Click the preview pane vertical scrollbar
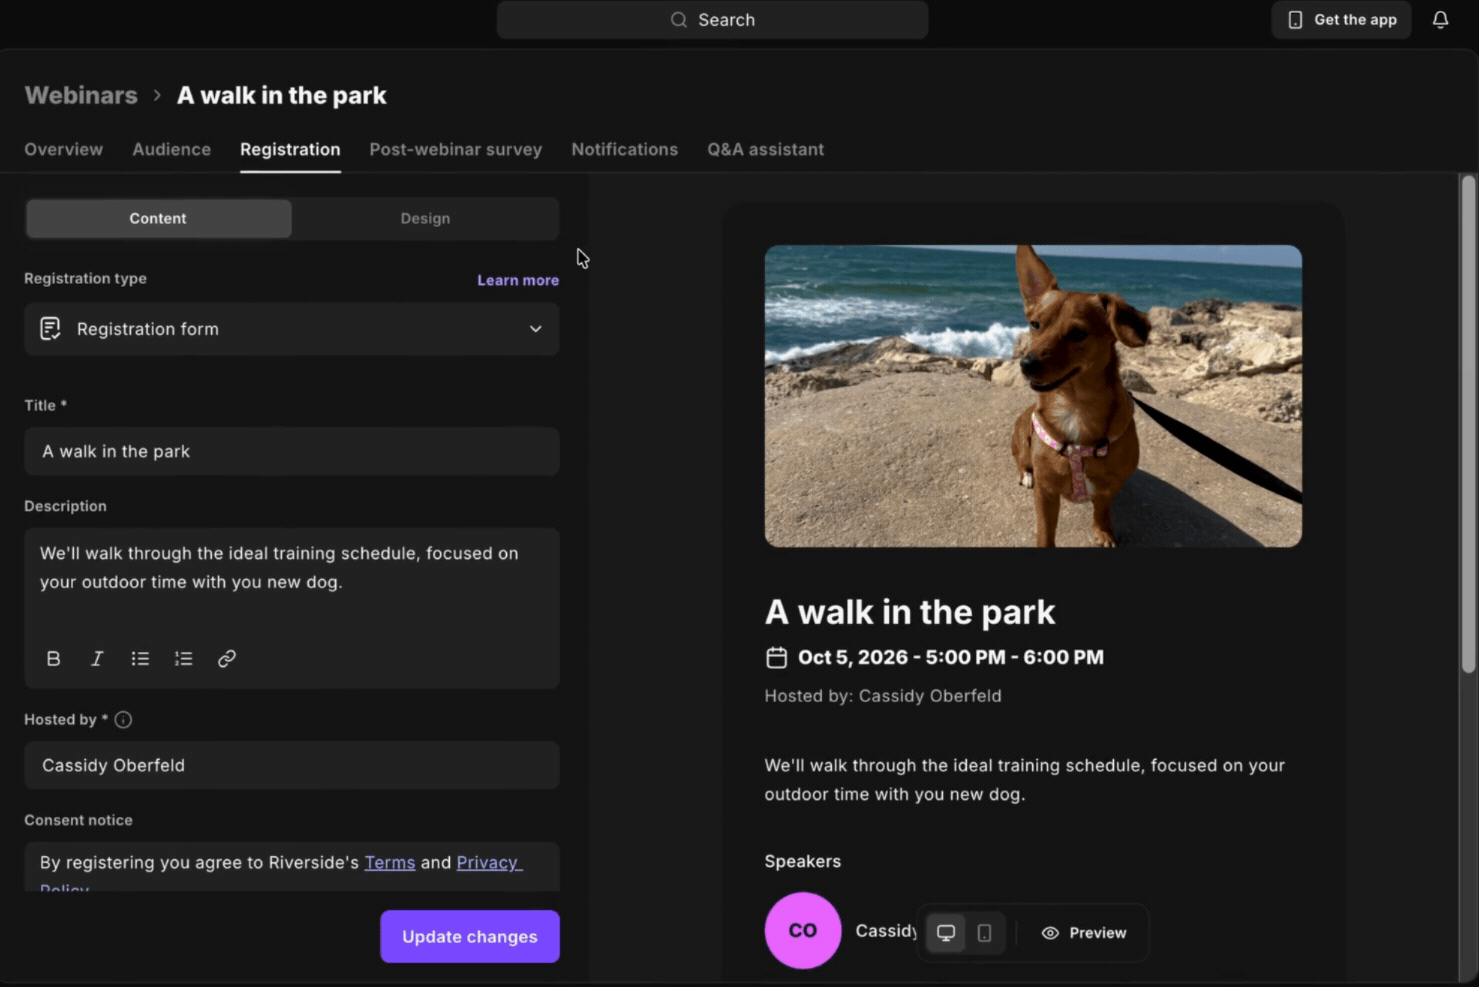 (1468, 424)
